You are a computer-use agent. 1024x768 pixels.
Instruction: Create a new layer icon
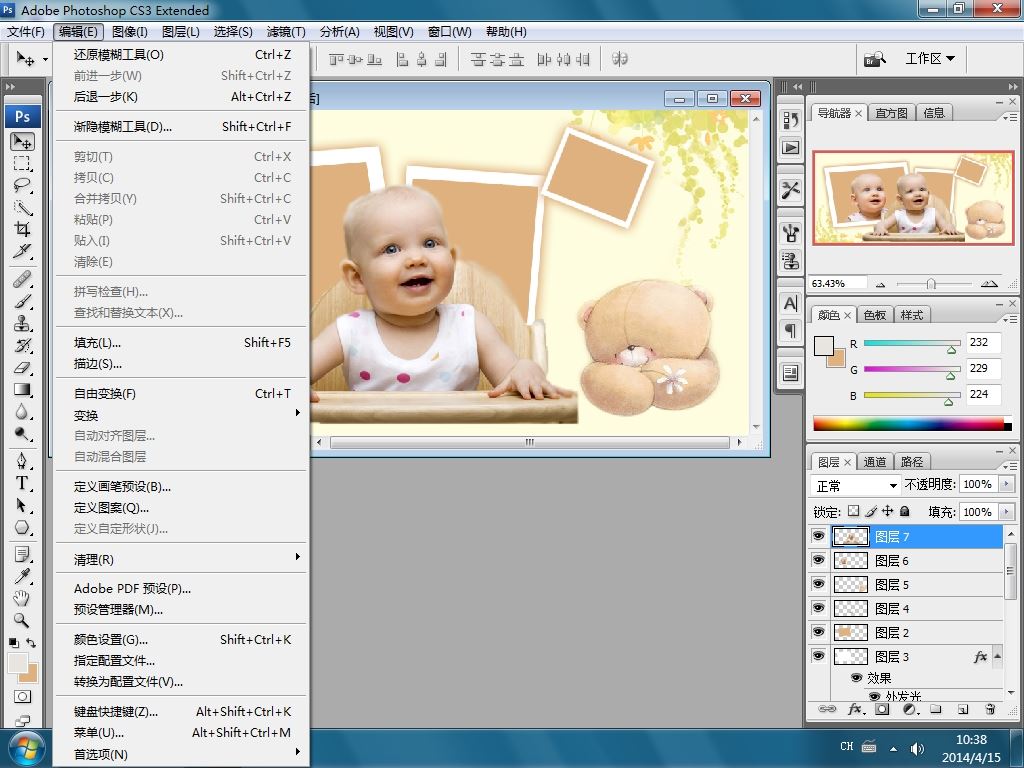coord(963,709)
